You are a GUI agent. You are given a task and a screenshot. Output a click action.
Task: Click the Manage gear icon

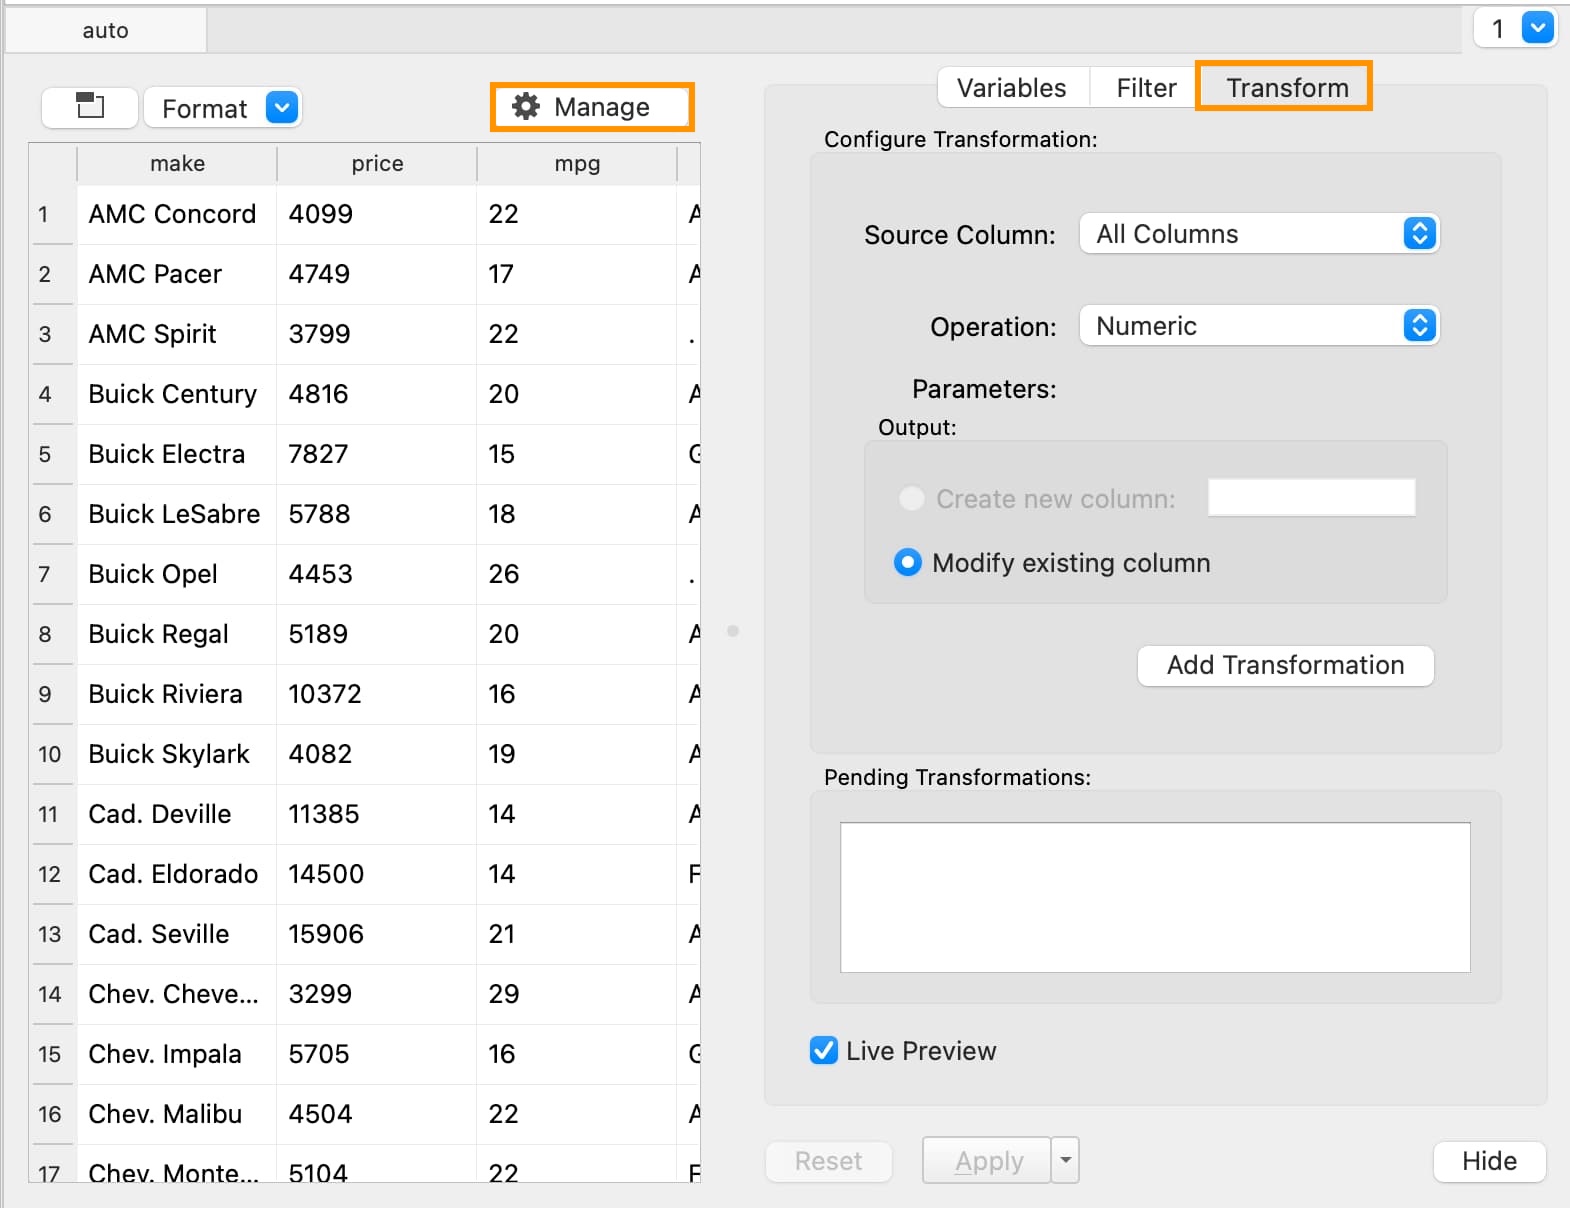(x=526, y=107)
